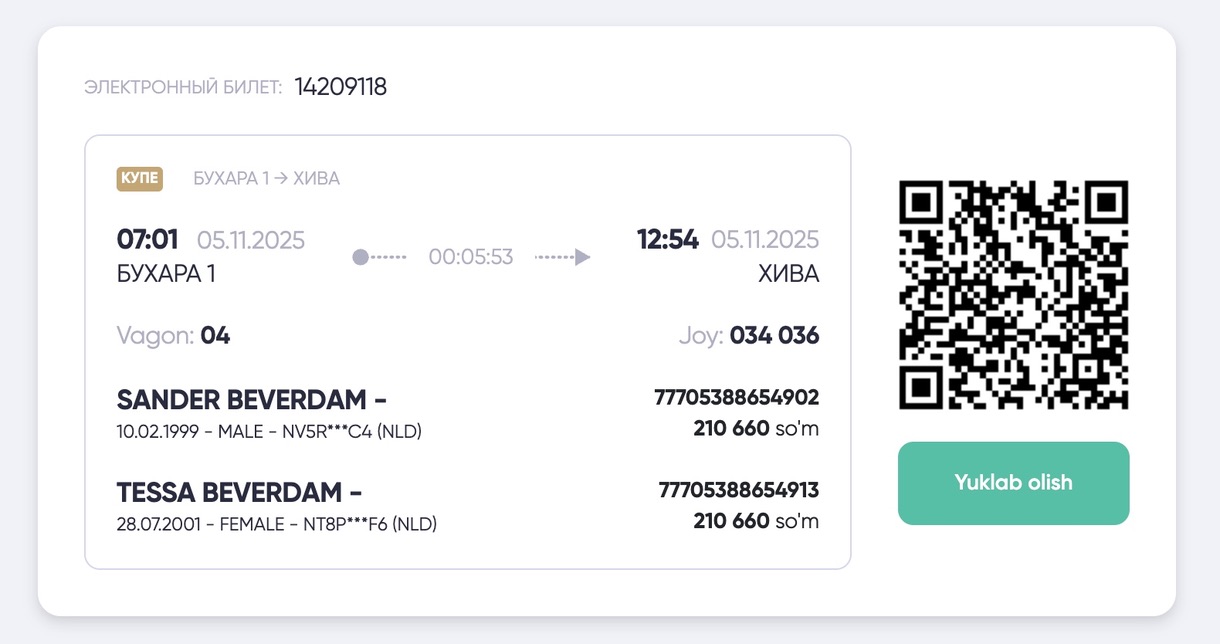Click ticket number 77705388654902

tap(736, 398)
